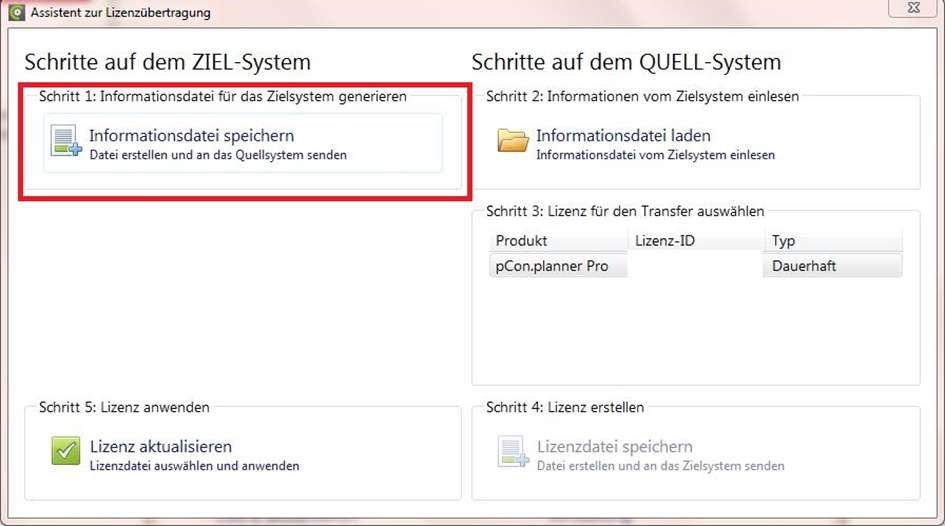Click 'Informationsdatei vom Zielsystem einlesen' description
This screenshot has width=945, height=526.
656,155
